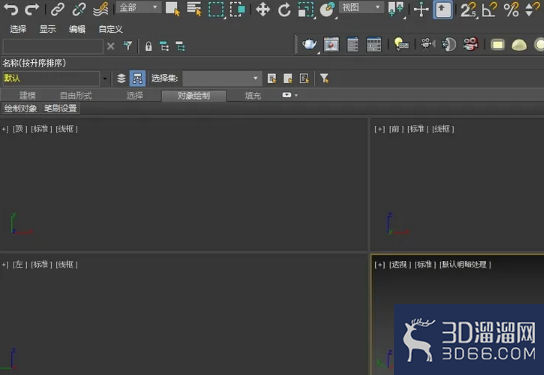Expand the 默认 layer dropdown arrow
Viewport: 544px width, 375px height.
point(105,78)
